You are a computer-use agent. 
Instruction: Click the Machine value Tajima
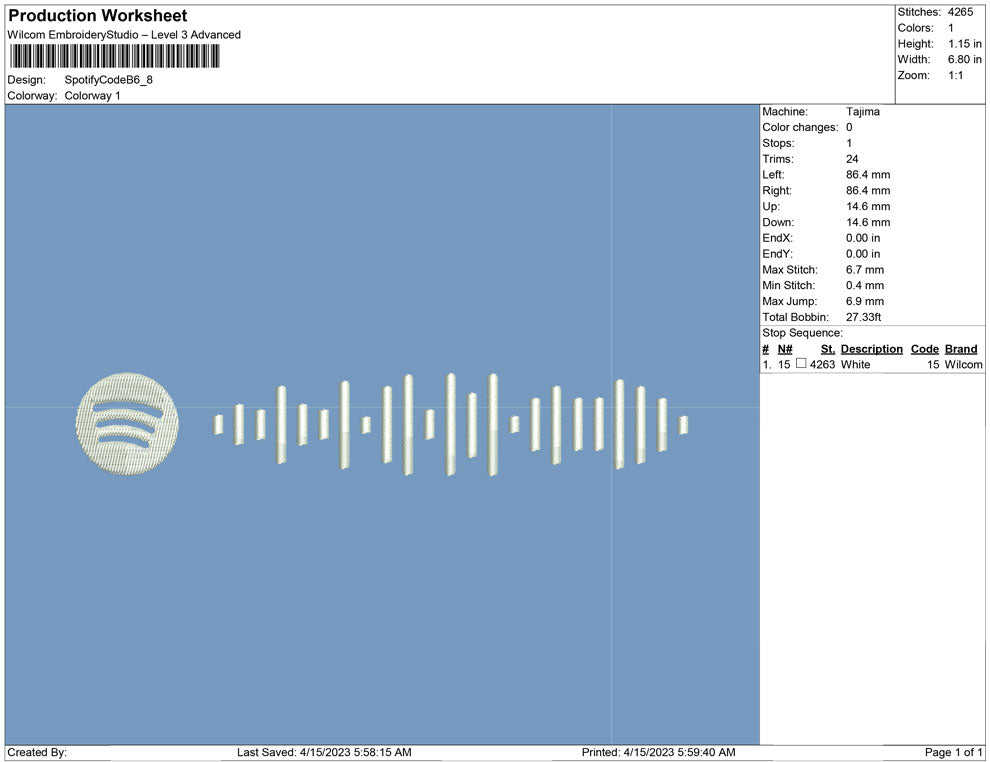click(862, 111)
